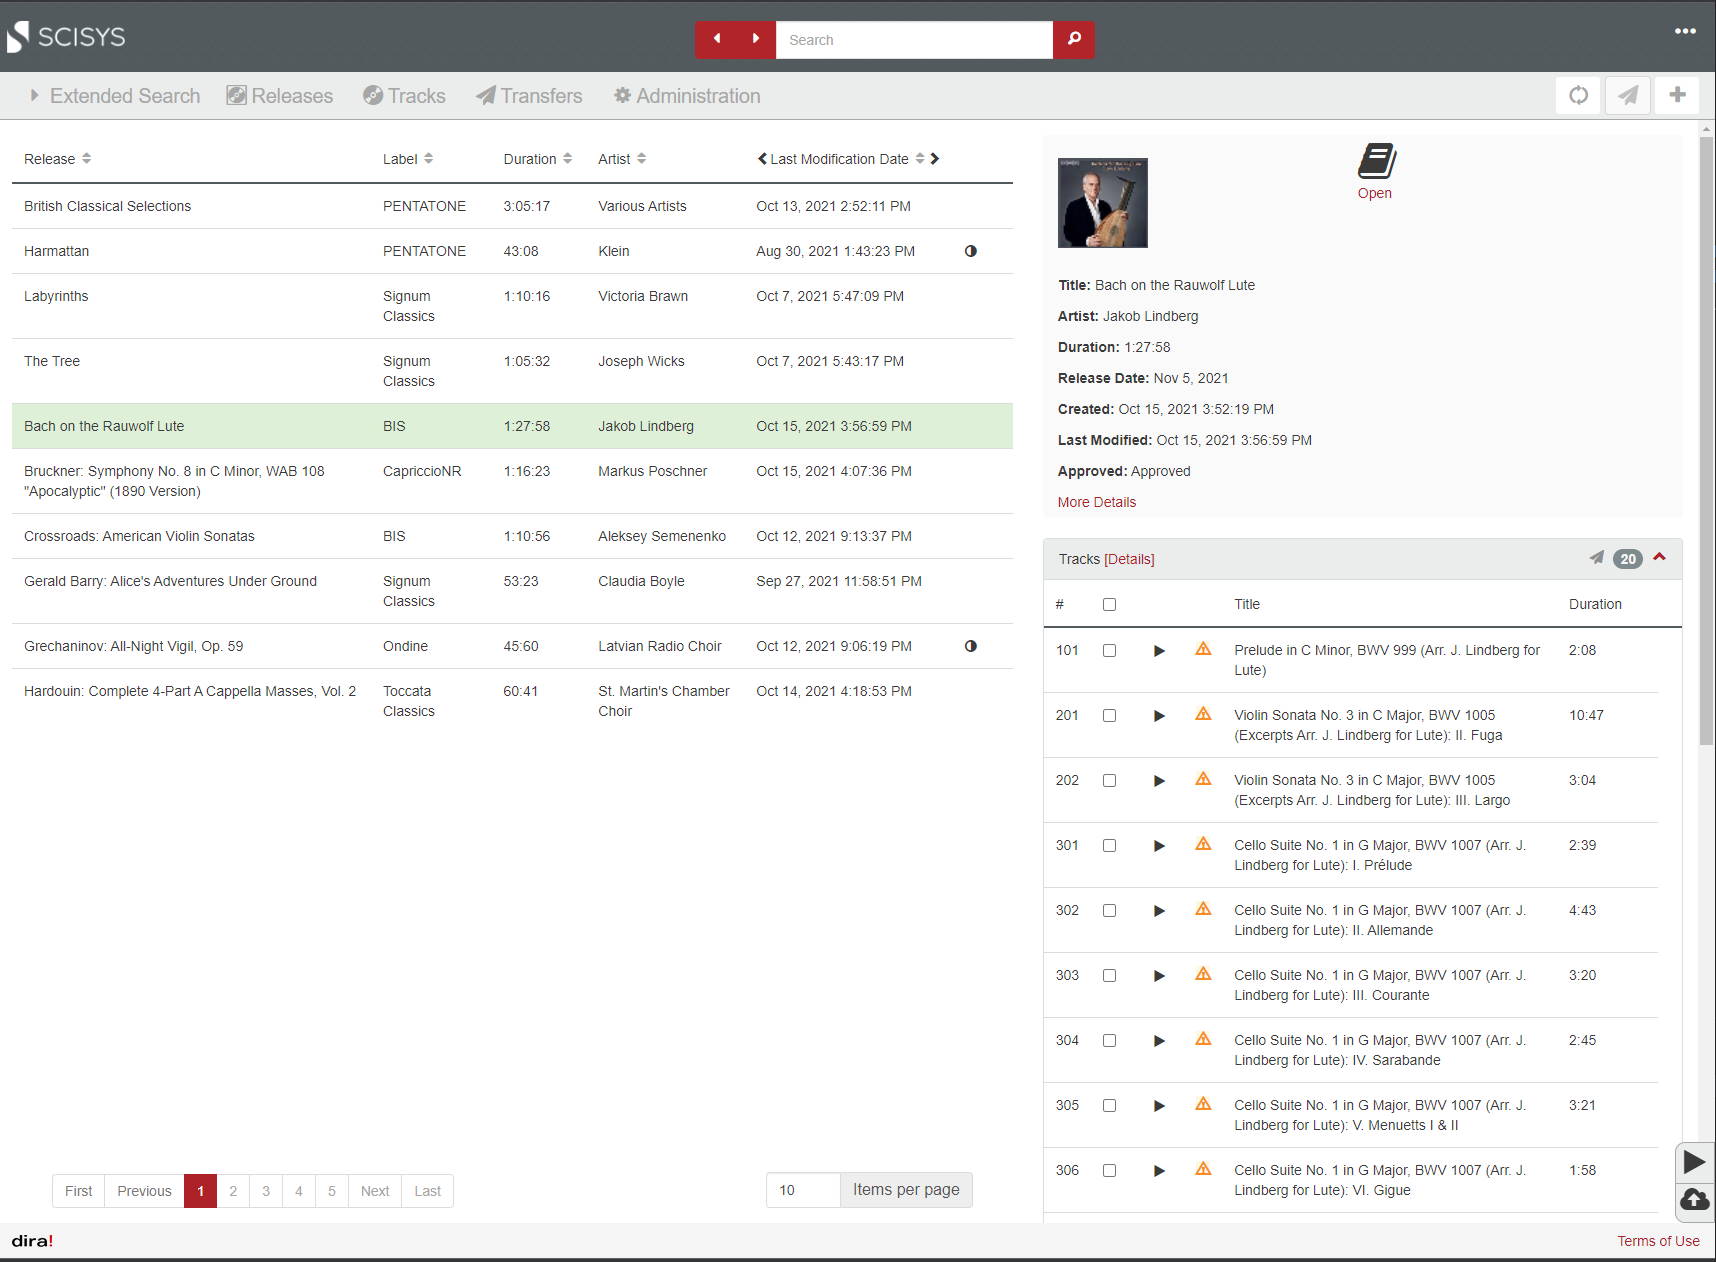Check the box for track 302
This screenshot has height=1262, width=1716.
tap(1109, 910)
